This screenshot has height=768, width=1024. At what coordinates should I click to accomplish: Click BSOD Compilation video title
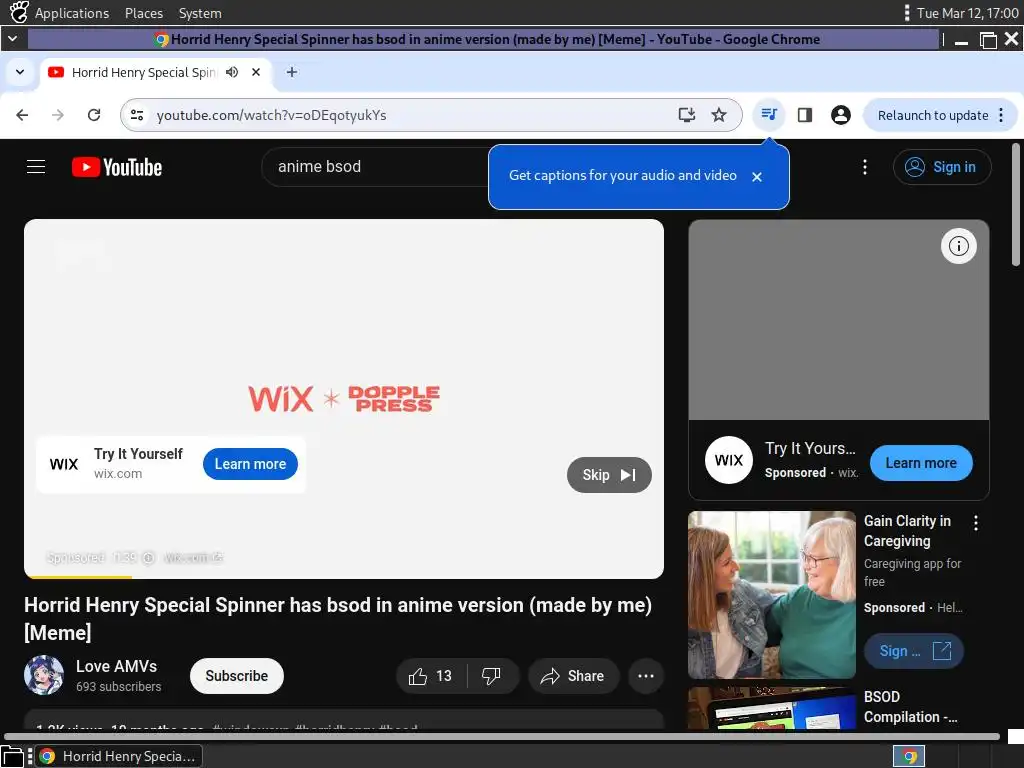click(910, 707)
